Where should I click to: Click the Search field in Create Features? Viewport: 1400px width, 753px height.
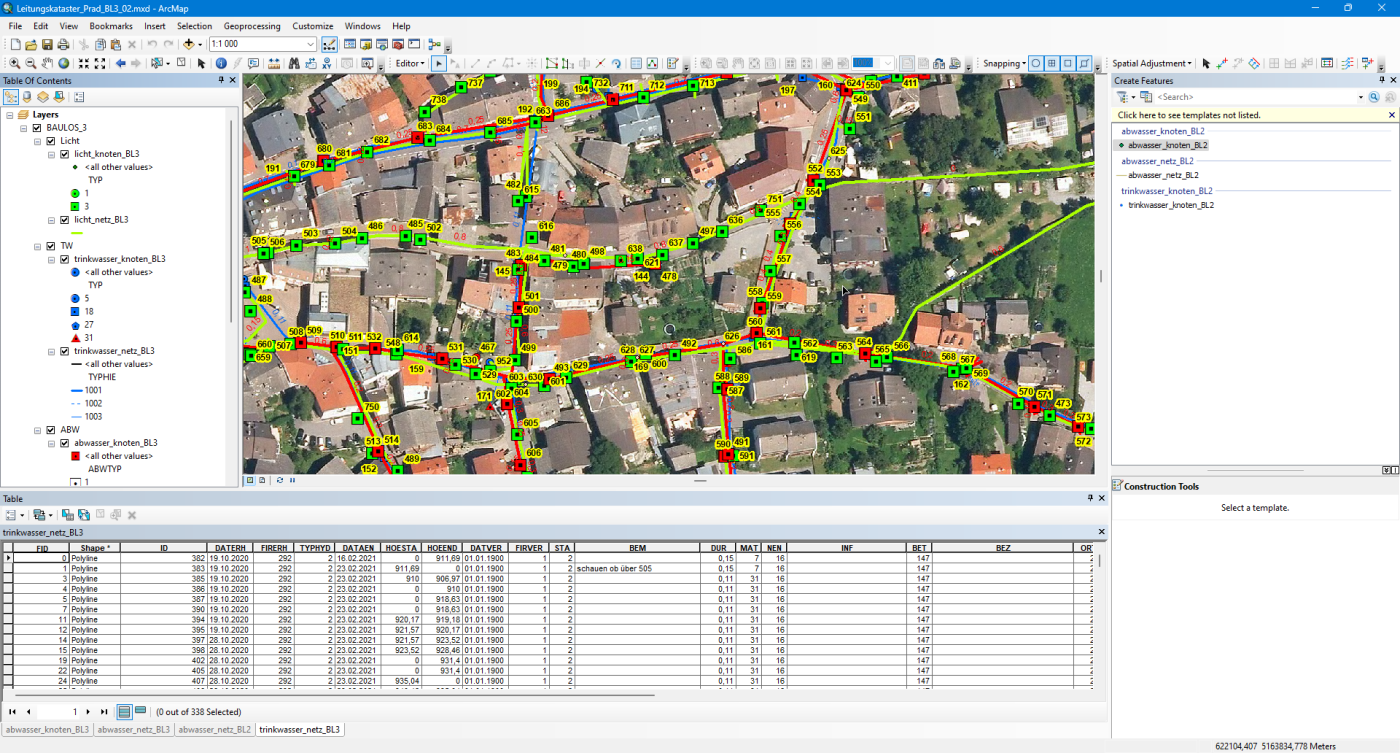pyautogui.click(x=1259, y=97)
